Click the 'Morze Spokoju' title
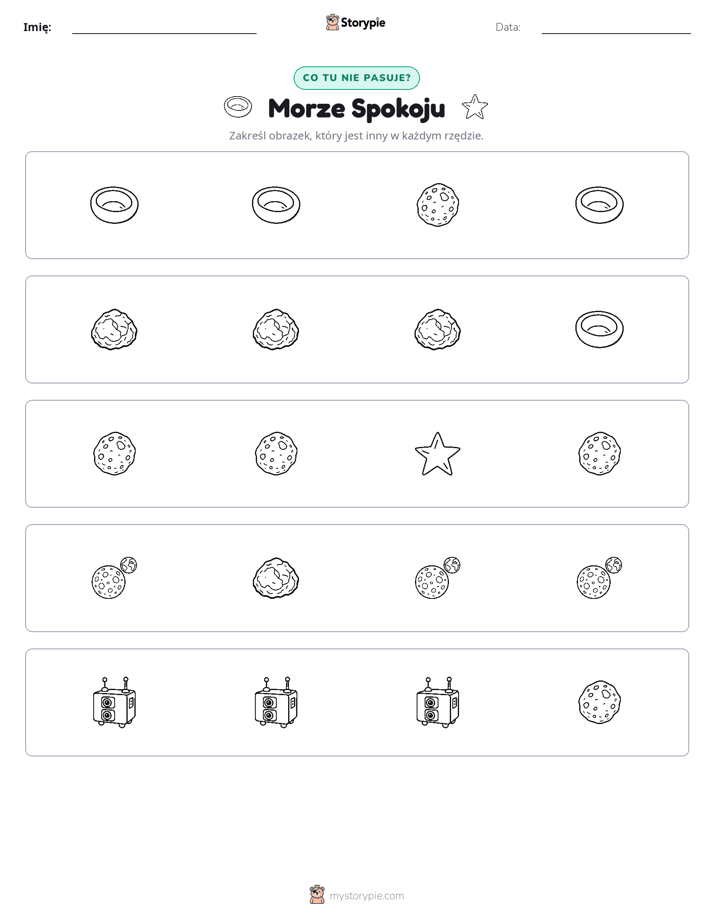714x924 pixels. click(x=356, y=108)
